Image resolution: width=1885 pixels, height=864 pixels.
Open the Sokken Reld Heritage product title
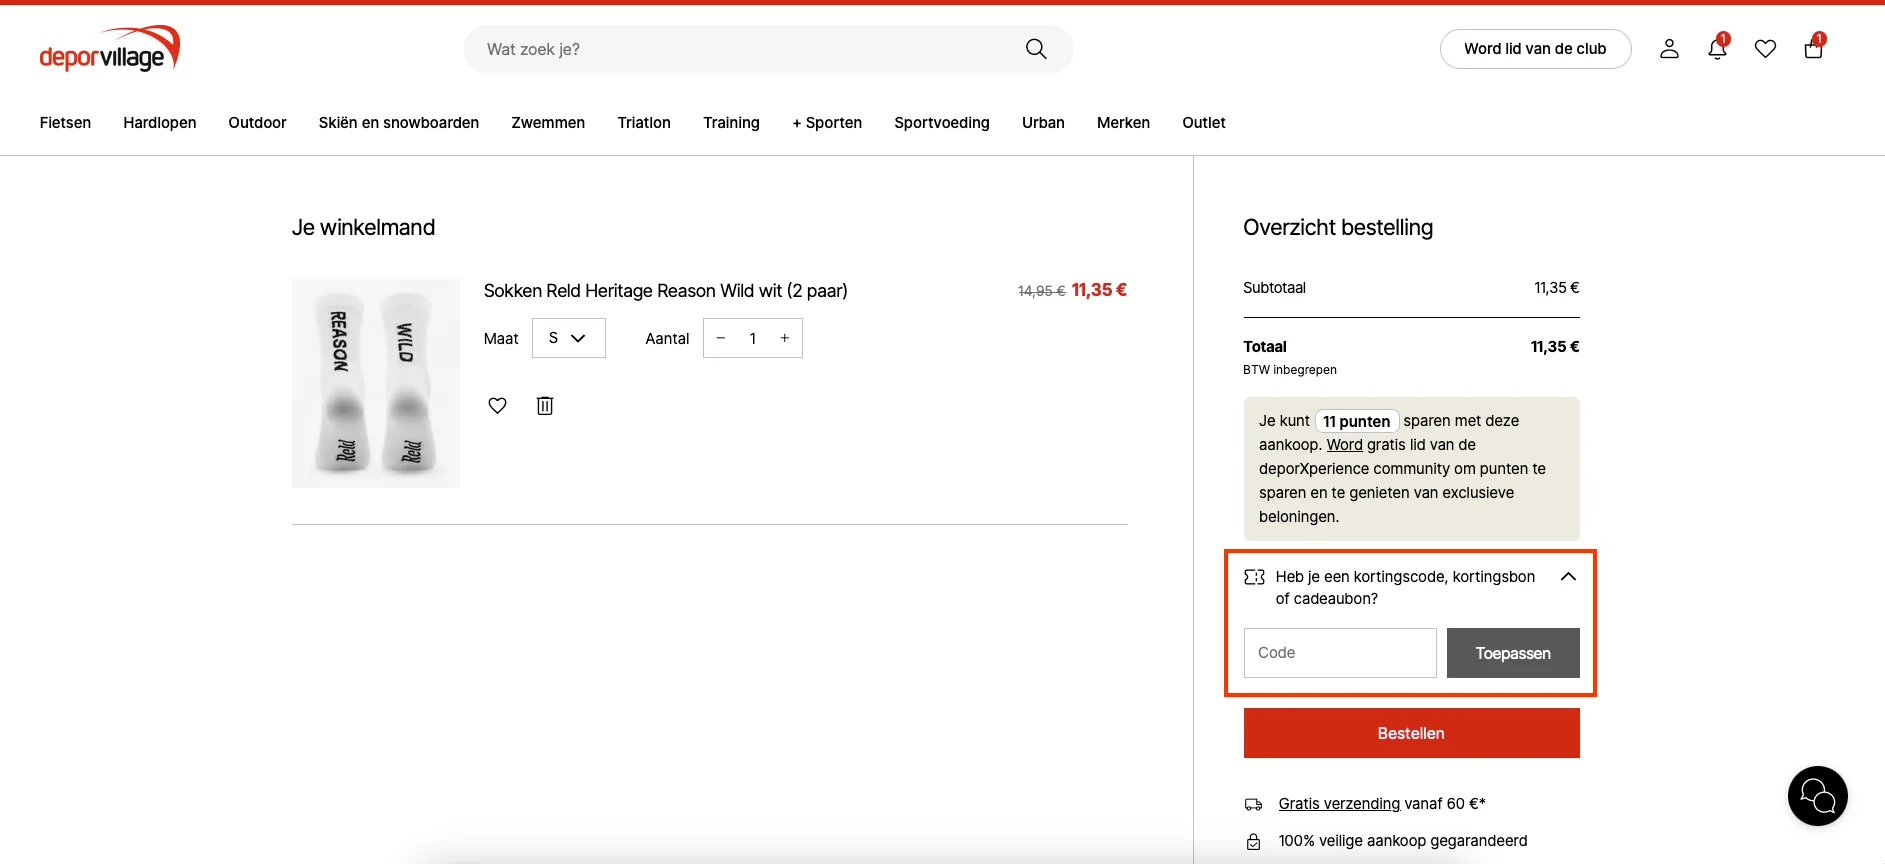point(666,291)
